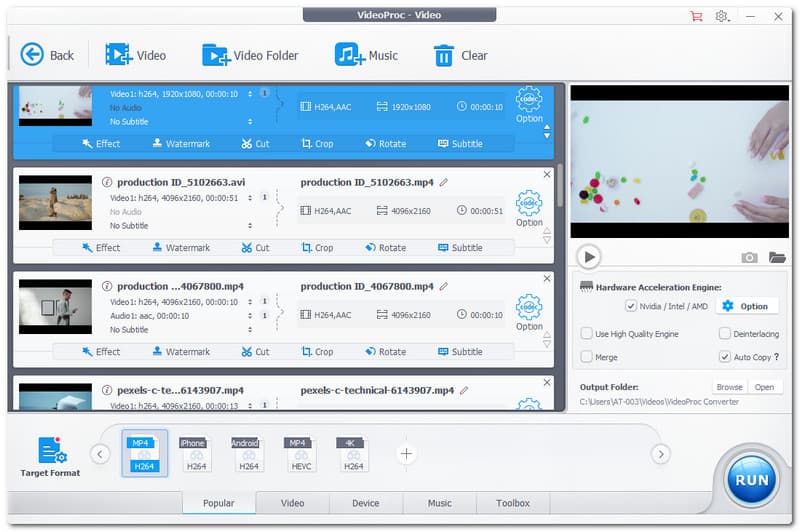Add a Music file
The image size is (800, 532).
click(x=349, y=55)
